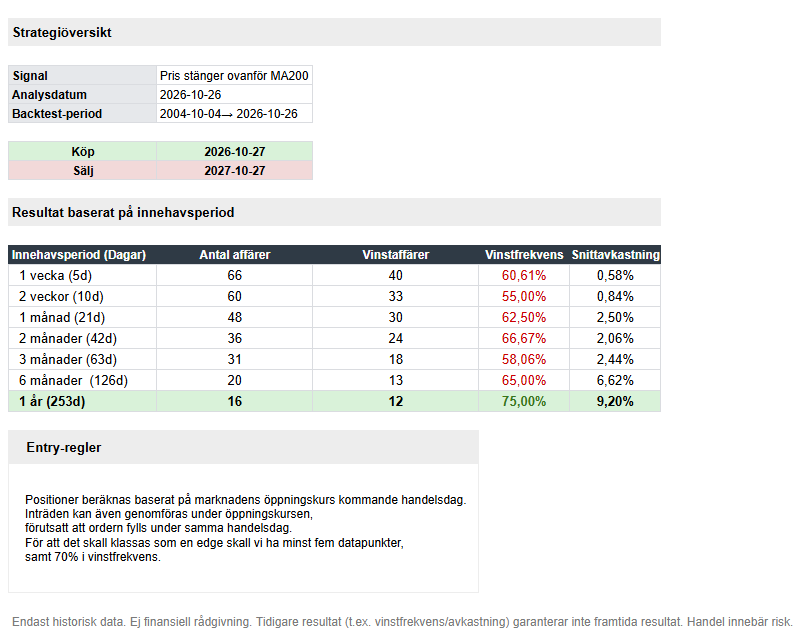Click the buy date 2026-10-27

[x=234, y=152]
